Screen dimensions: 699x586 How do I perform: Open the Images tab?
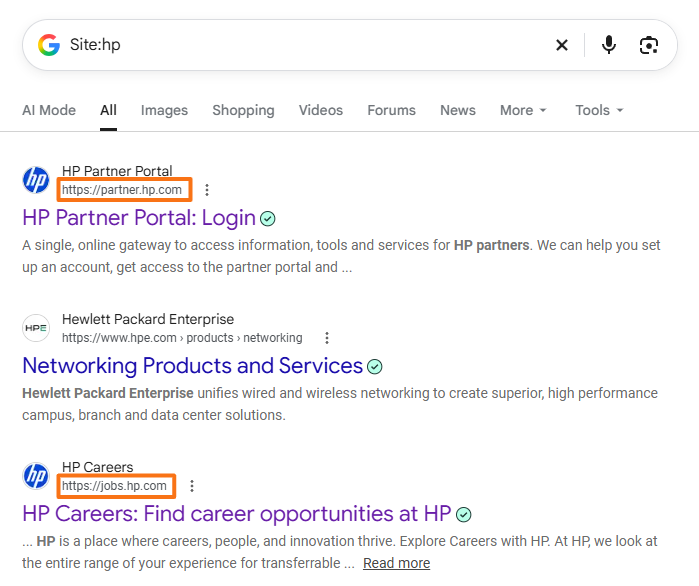tap(164, 110)
